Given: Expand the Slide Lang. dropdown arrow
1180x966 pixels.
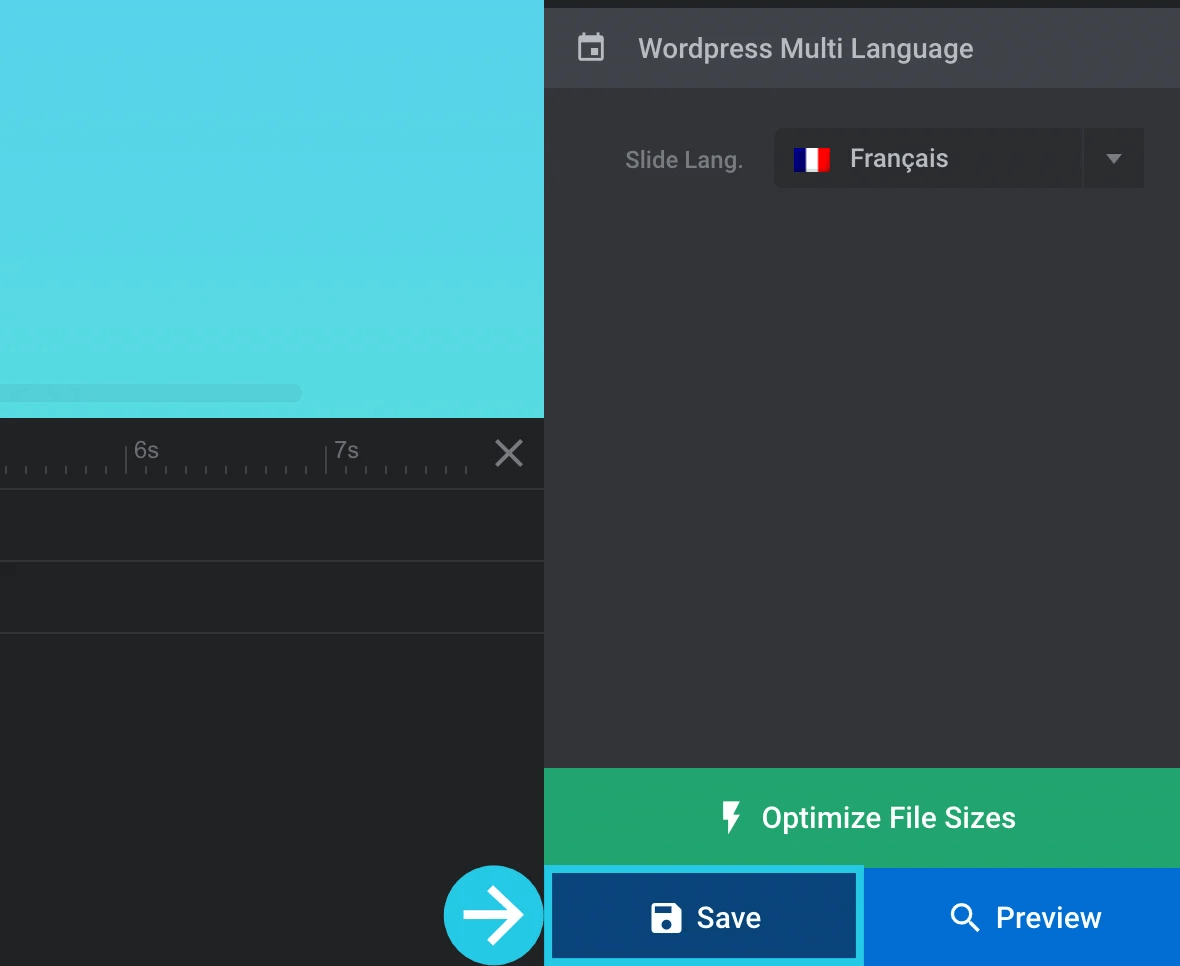Looking at the screenshot, I should tap(1113, 159).
